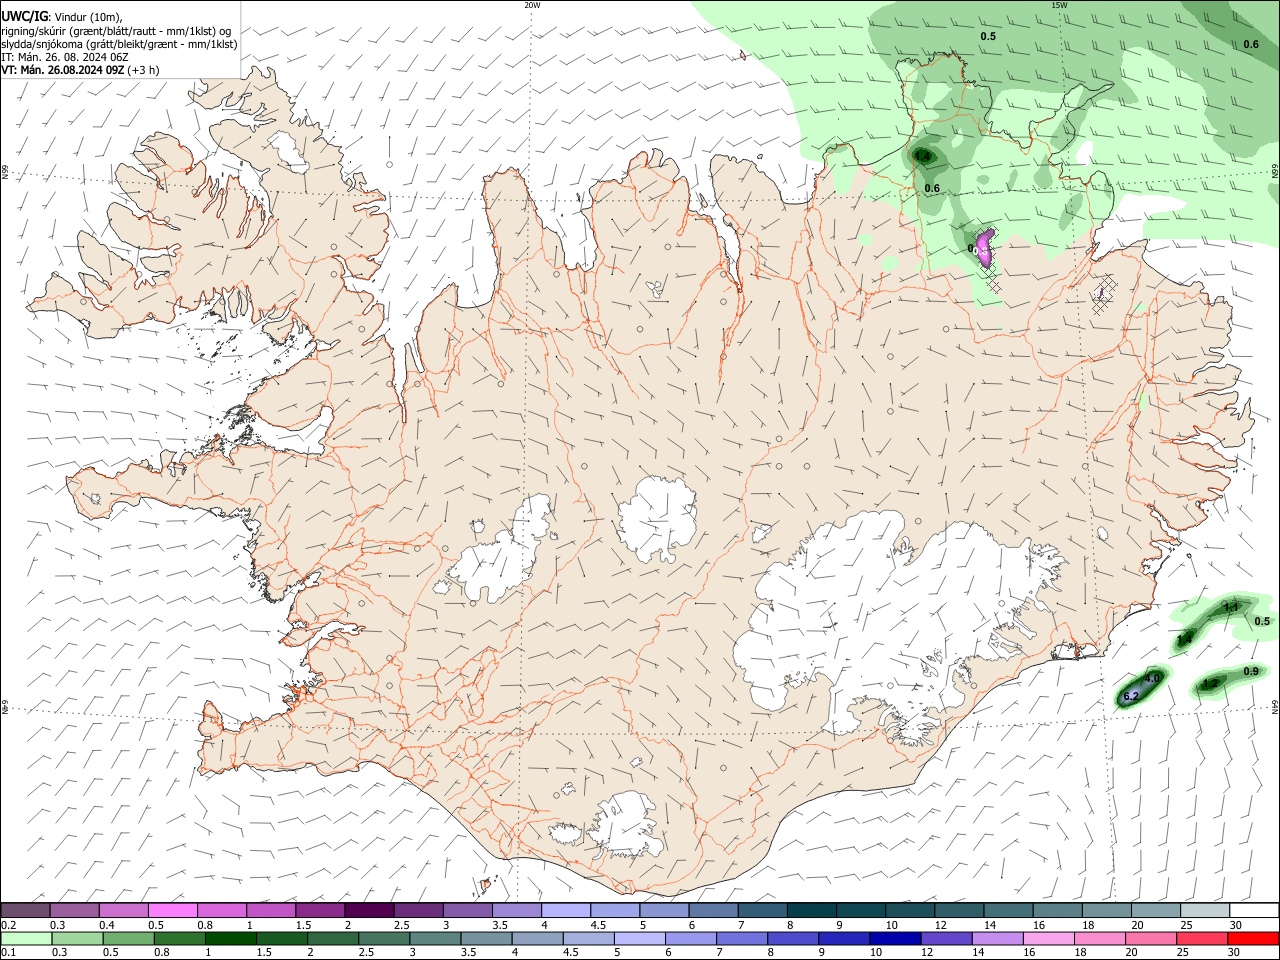Click the pink snow patch in northeast Iceland
This screenshot has height=960, width=1280.
click(x=985, y=247)
